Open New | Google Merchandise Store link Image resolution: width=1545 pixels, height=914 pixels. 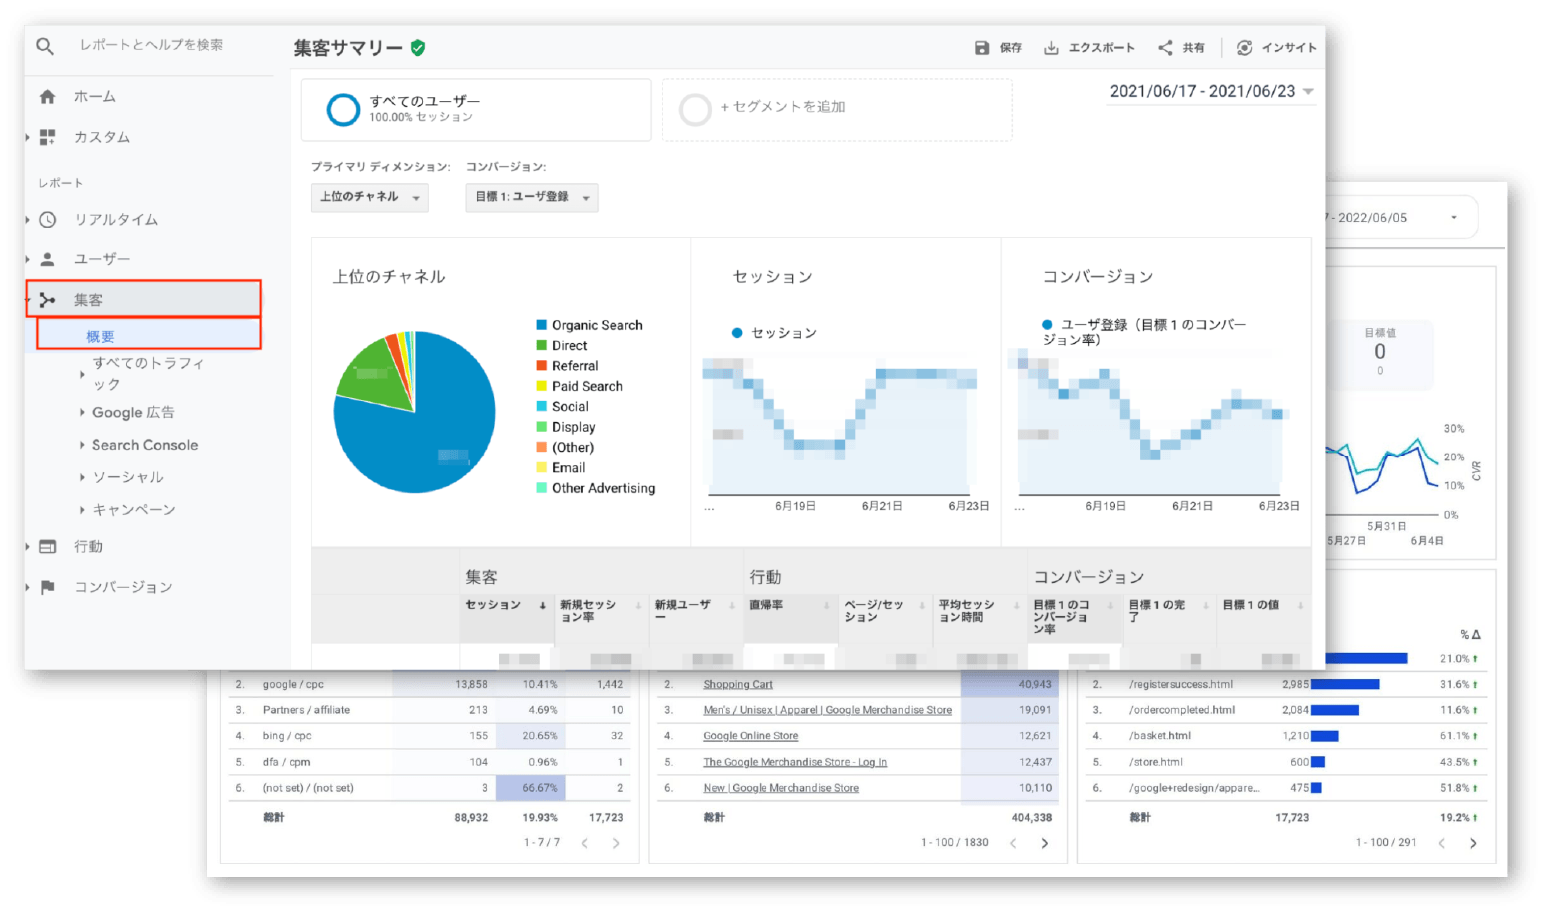click(x=781, y=788)
